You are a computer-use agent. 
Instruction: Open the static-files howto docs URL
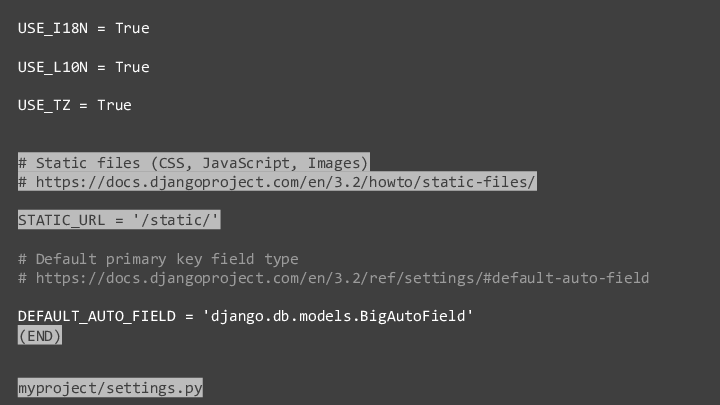(x=285, y=182)
